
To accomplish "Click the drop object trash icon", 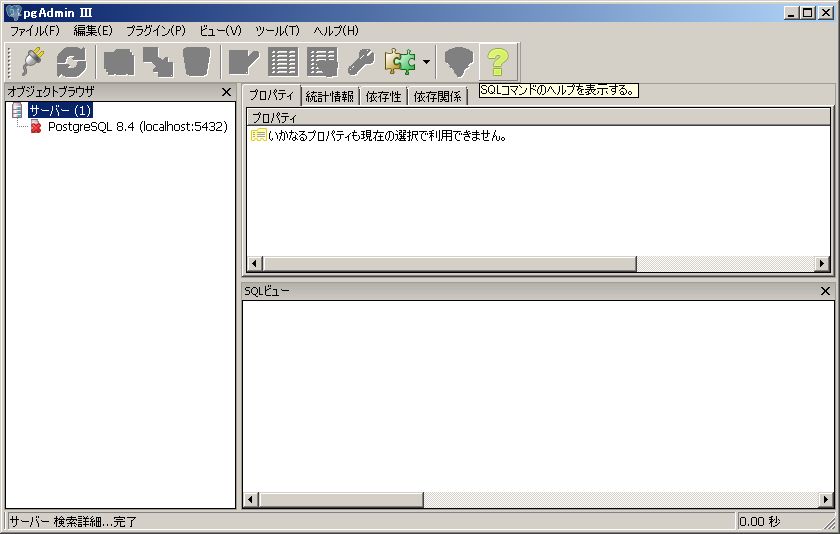I will pos(197,62).
